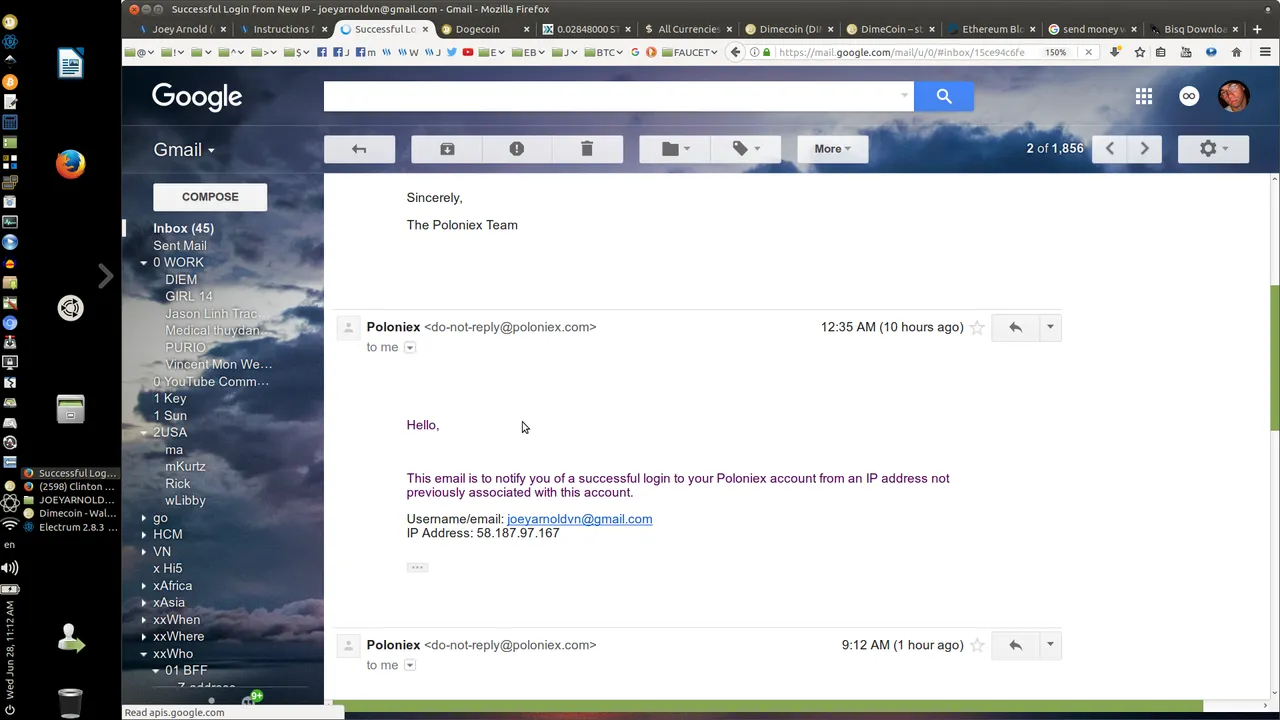Go to the newer conversation arrow
The image size is (1280, 720).
point(1110,149)
